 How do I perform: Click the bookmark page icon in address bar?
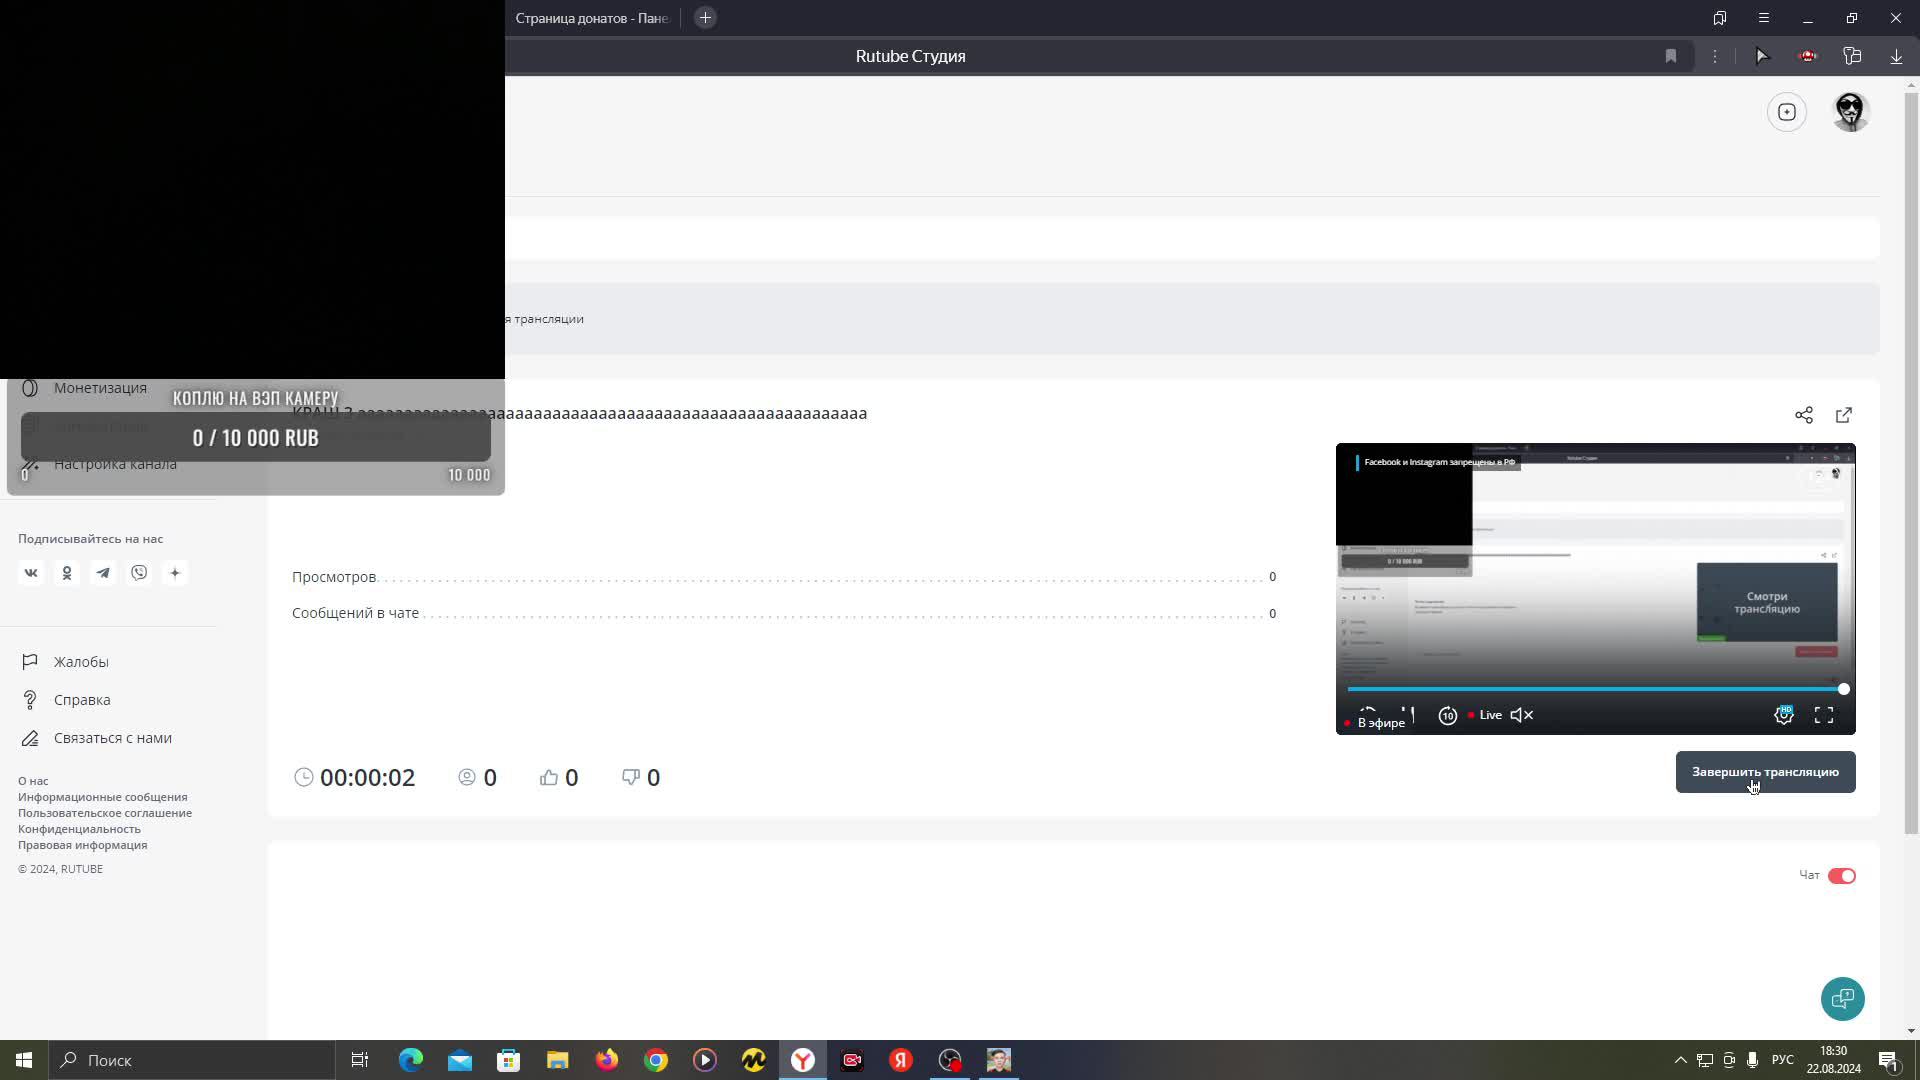pos(1671,56)
